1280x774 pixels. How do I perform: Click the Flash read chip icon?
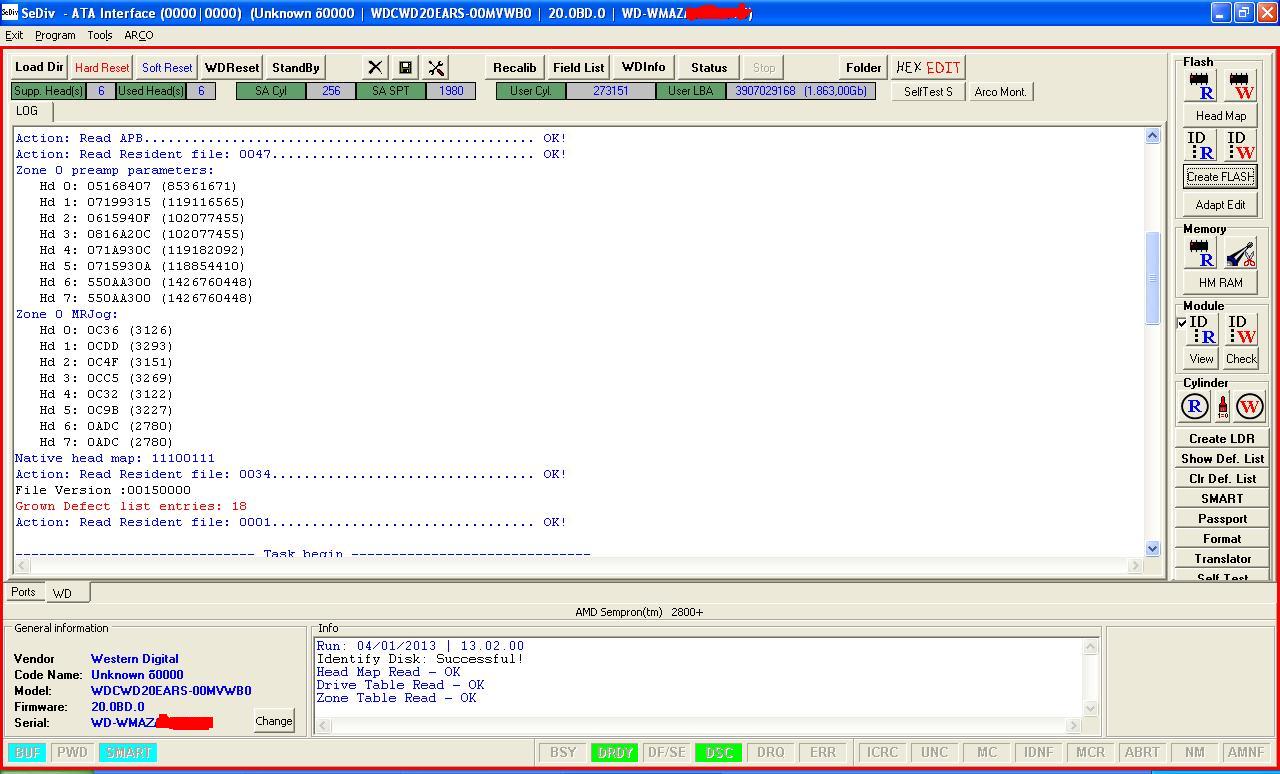click(1201, 86)
